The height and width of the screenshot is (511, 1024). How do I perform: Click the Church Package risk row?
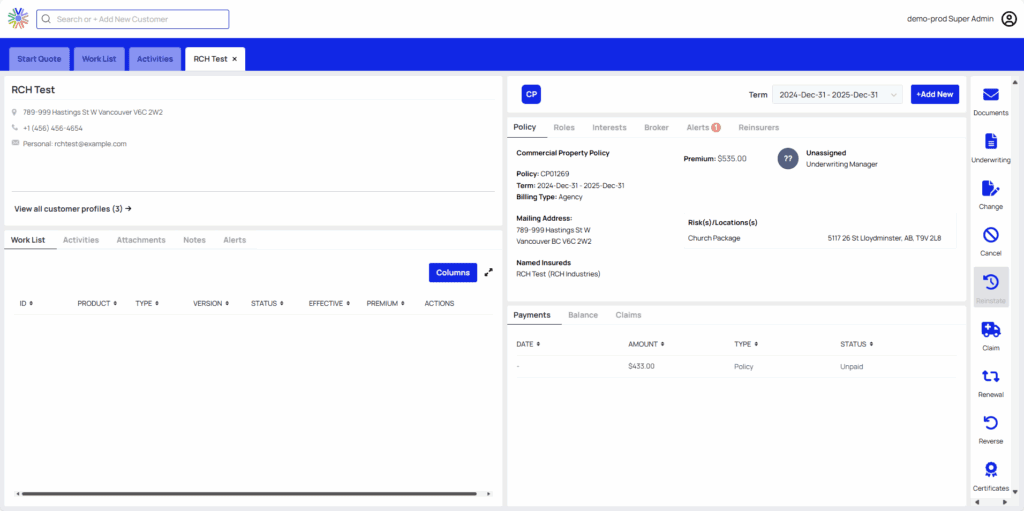pyautogui.click(x=820, y=239)
